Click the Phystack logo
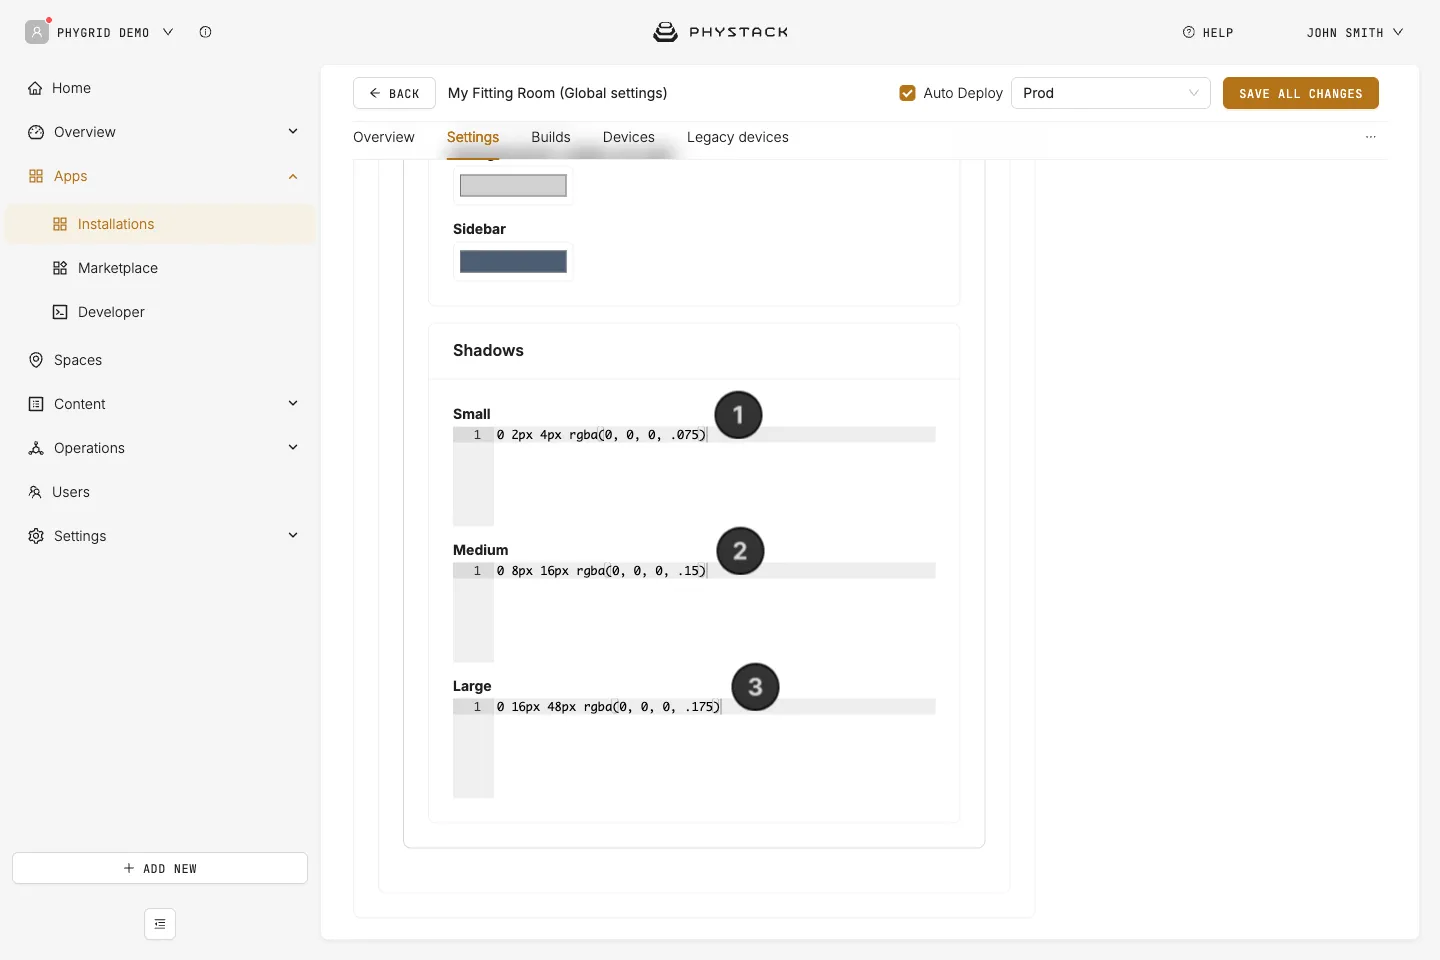This screenshot has height=960, width=1440. point(721,32)
